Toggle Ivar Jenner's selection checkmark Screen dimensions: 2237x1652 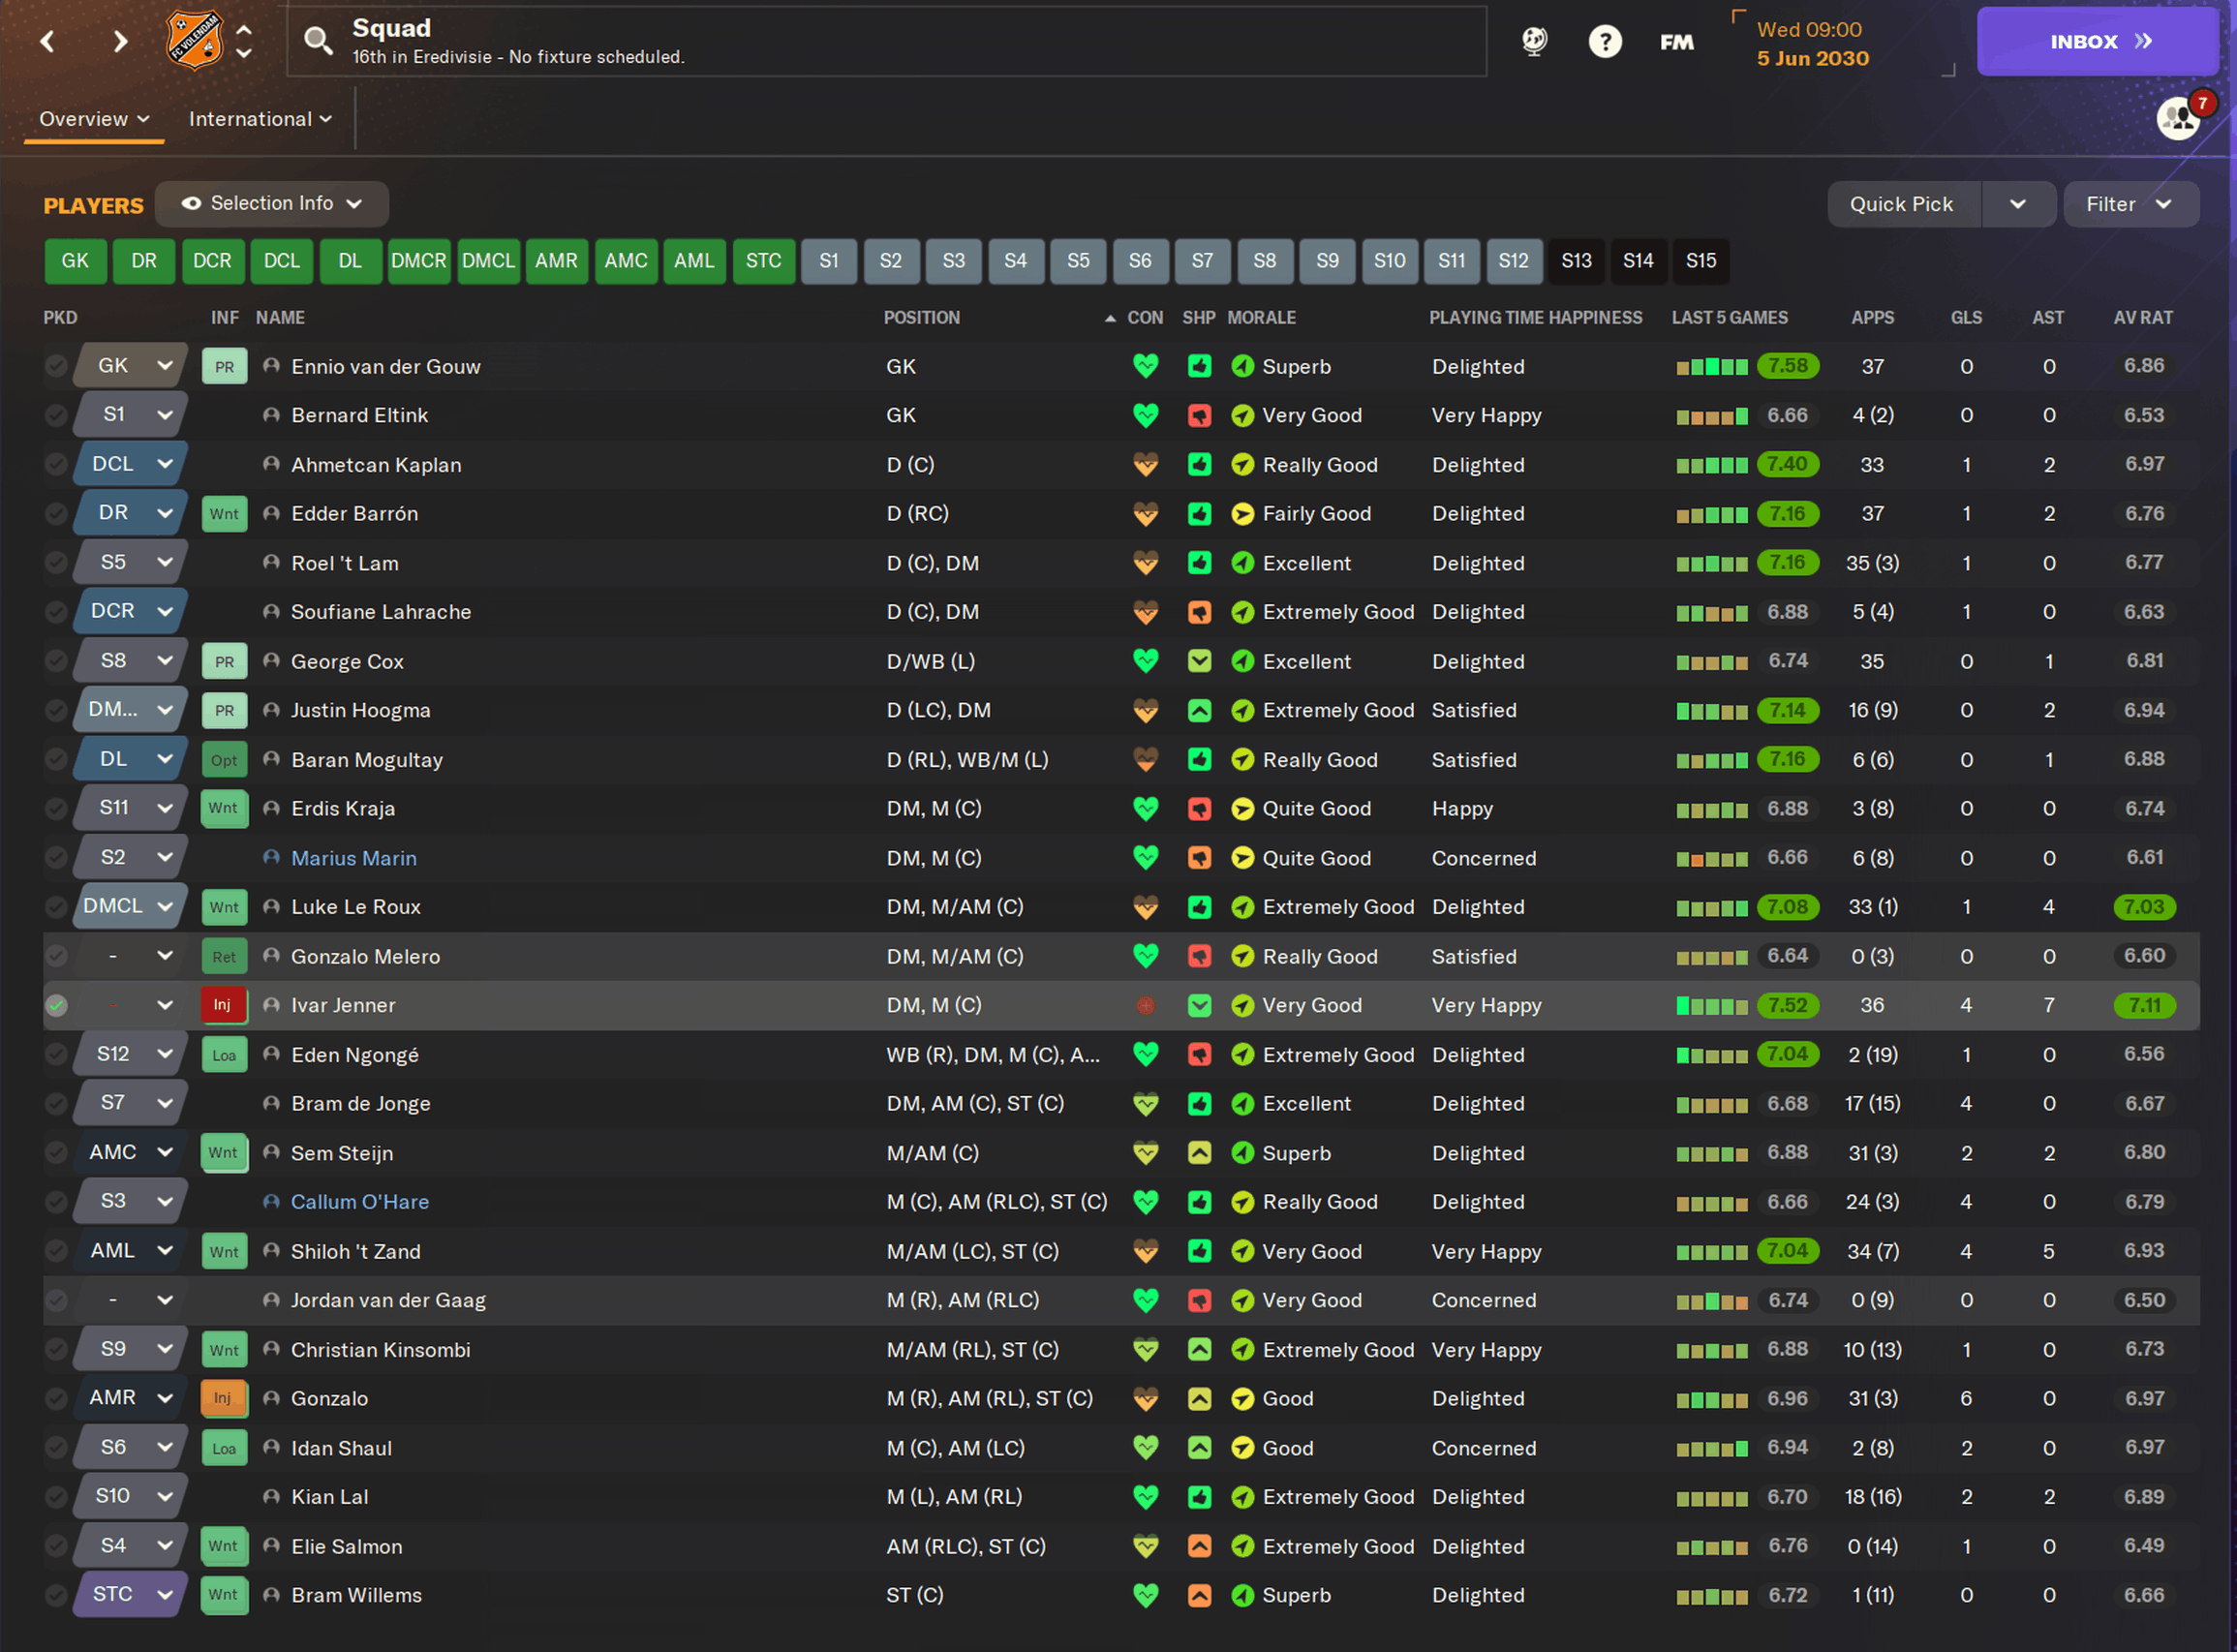[x=56, y=1005]
